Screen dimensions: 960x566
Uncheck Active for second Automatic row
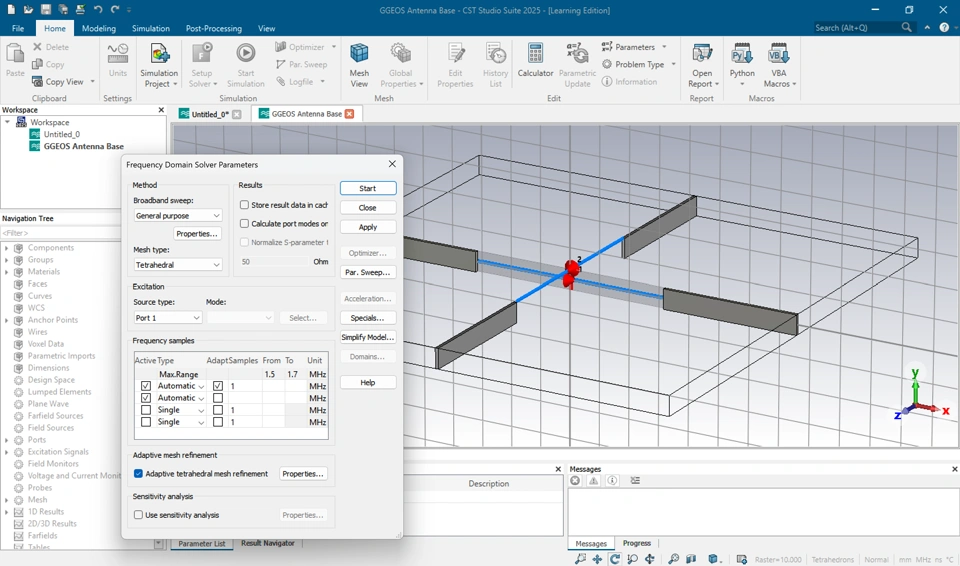point(146,398)
